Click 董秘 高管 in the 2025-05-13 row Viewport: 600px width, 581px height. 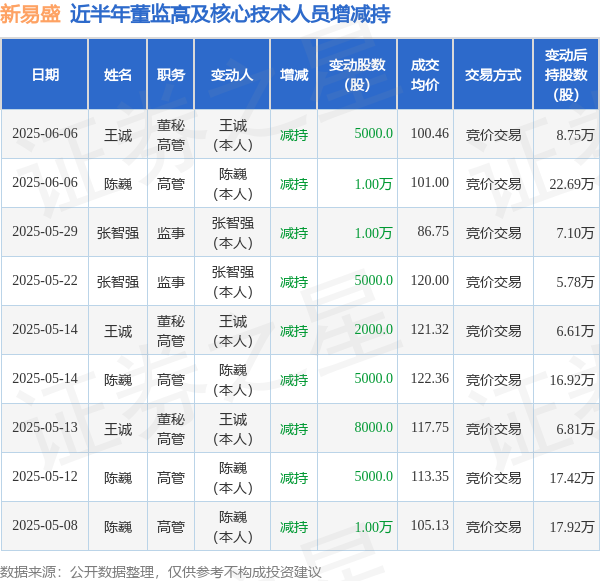click(x=171, y=429)
